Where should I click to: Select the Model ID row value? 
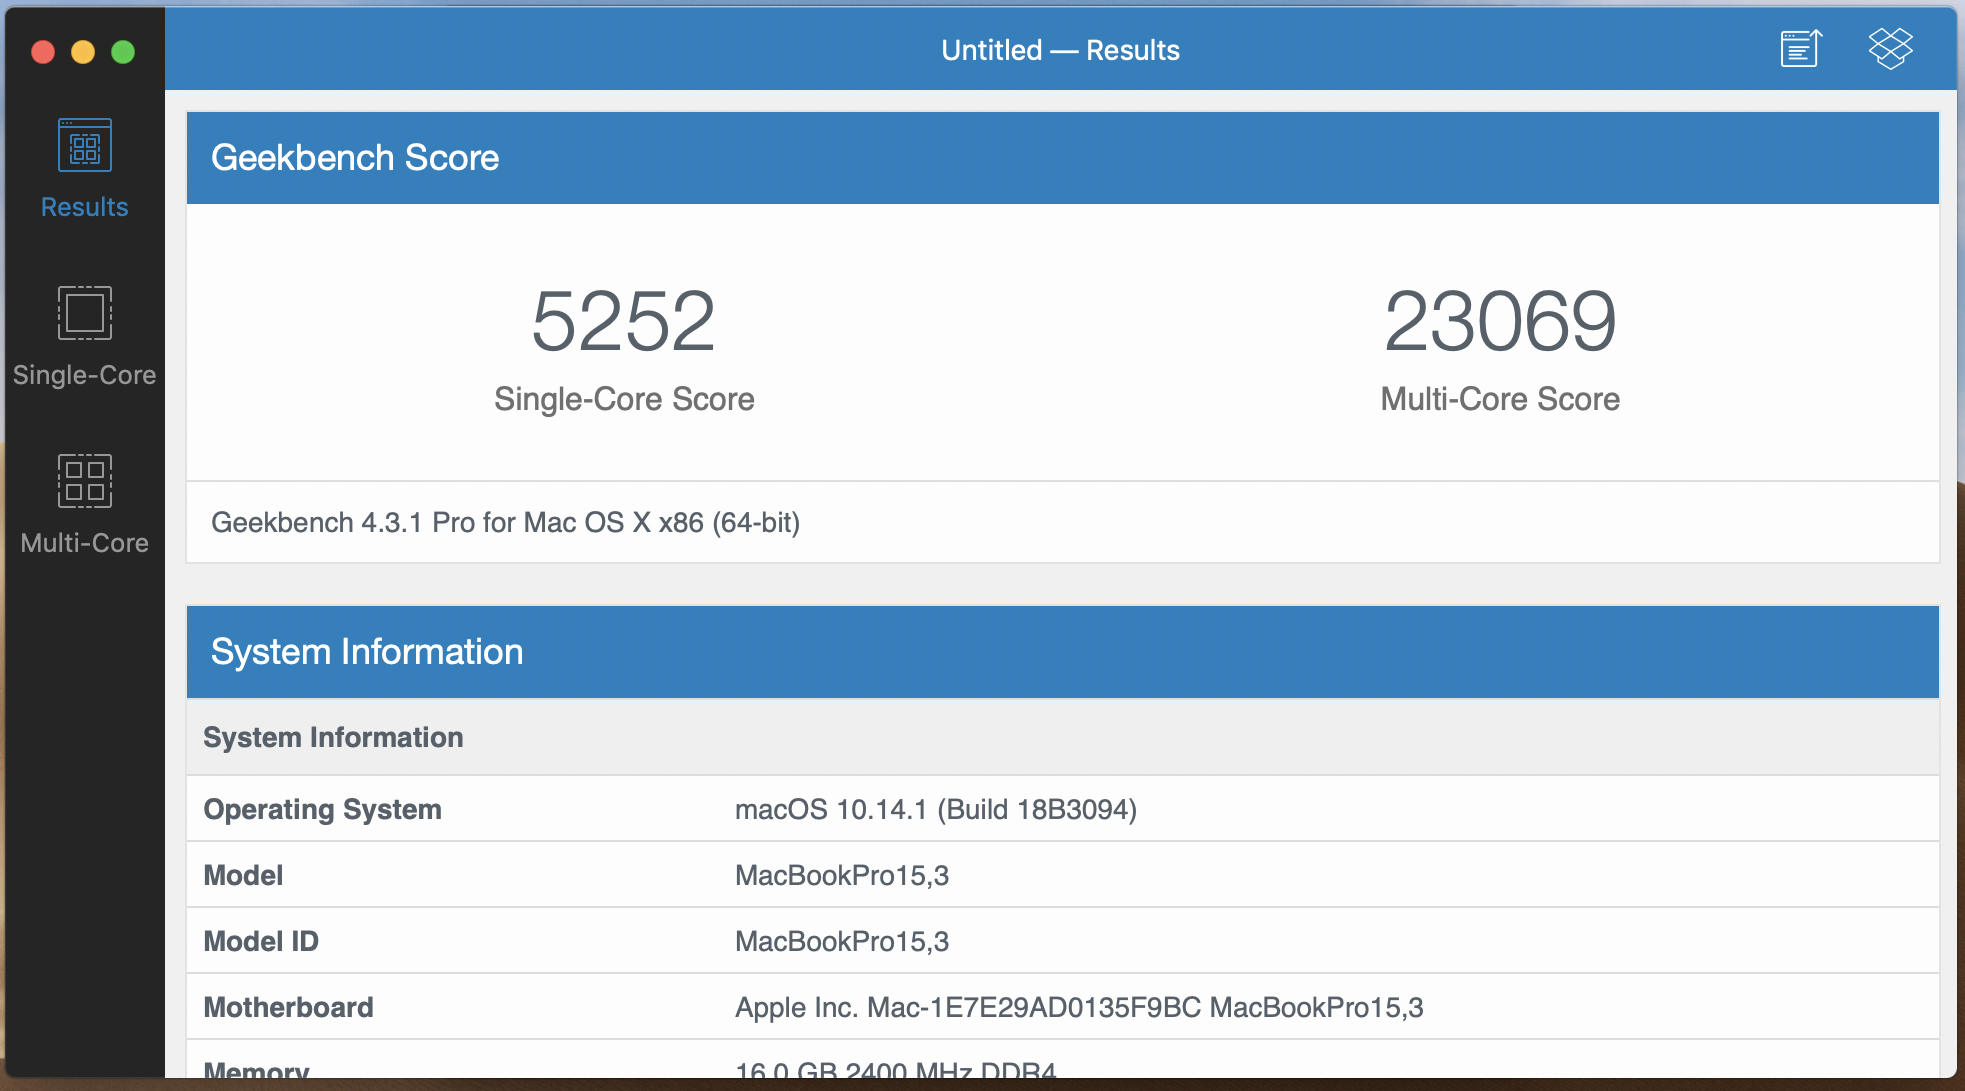pos(841,941)
